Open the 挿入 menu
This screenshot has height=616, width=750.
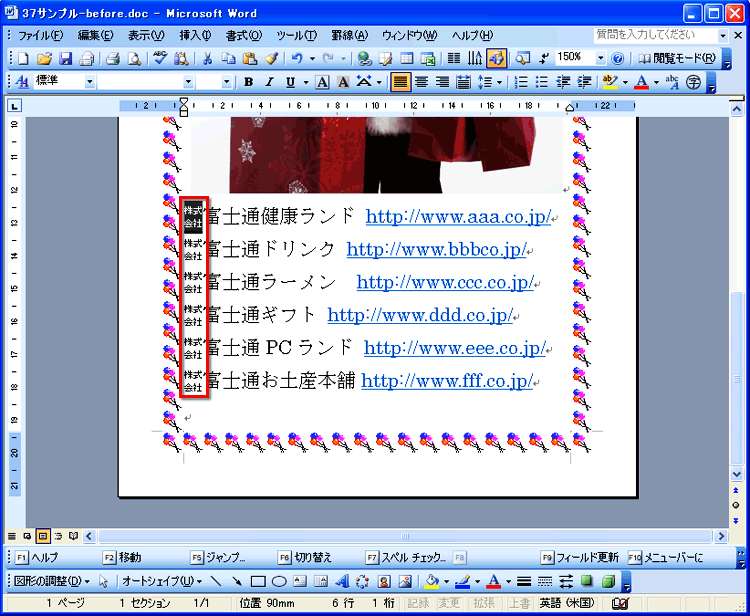coord(195,35)
